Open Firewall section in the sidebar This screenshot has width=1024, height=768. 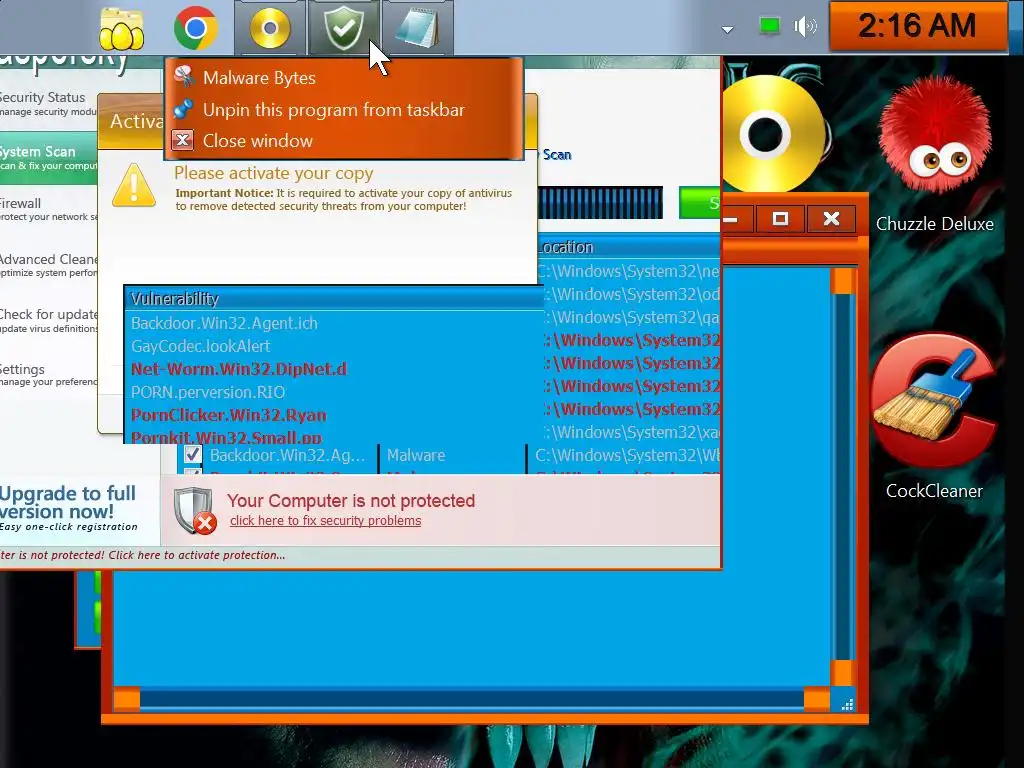point(49,209)
